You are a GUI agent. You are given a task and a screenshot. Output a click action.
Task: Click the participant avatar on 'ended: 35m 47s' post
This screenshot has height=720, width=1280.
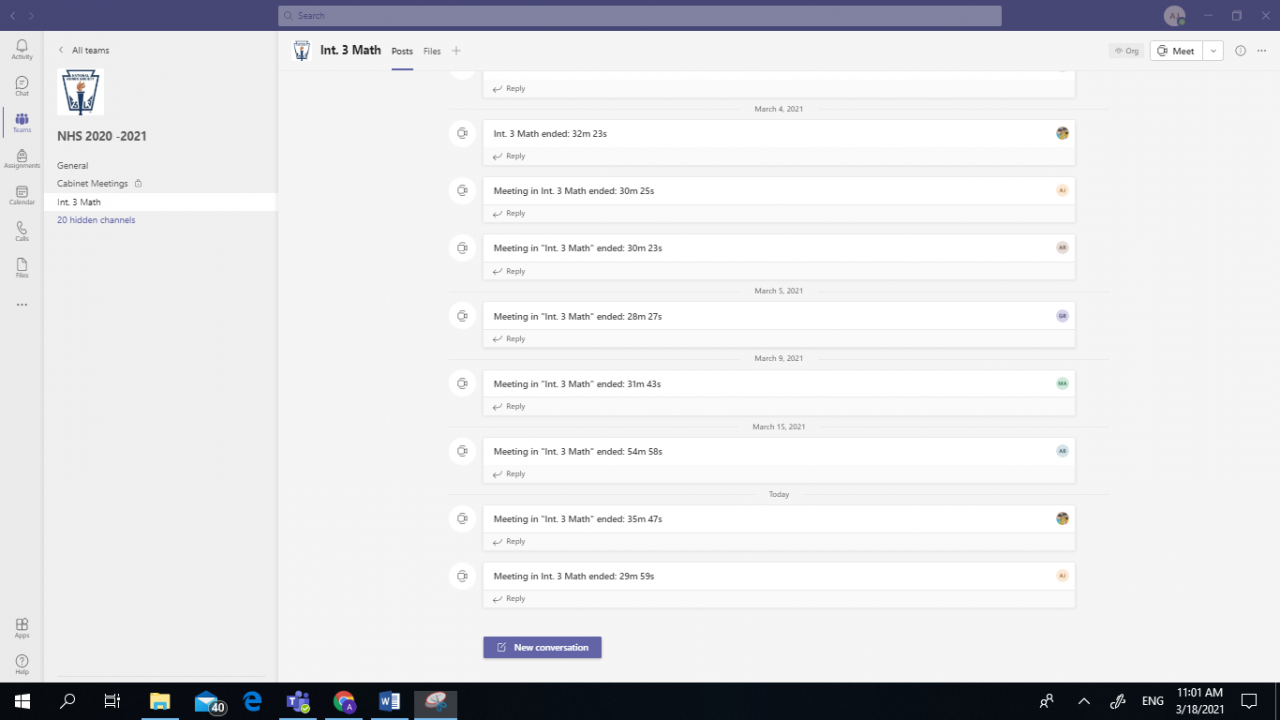1062,518
